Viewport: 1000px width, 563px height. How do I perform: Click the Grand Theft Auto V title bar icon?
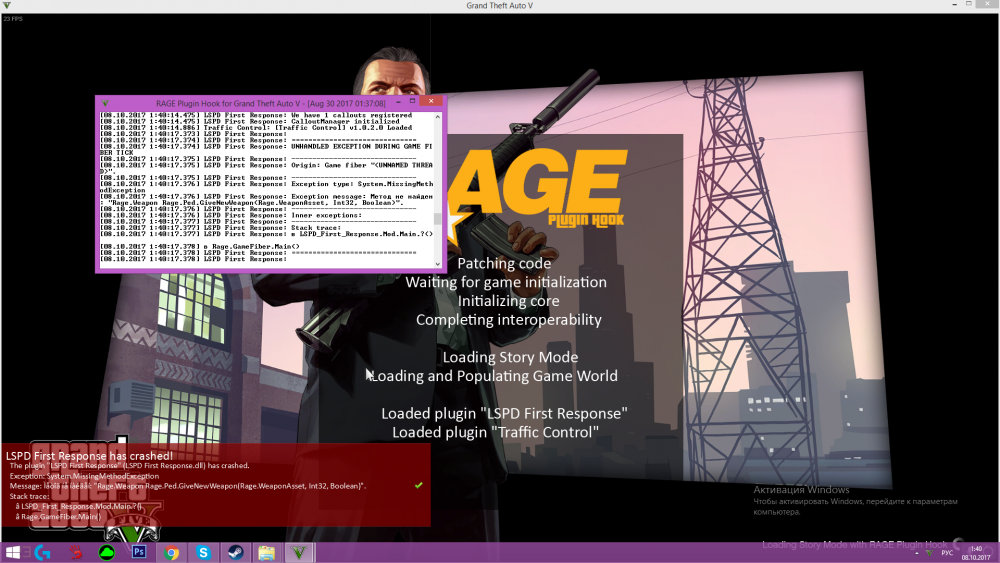coord(7,5)
